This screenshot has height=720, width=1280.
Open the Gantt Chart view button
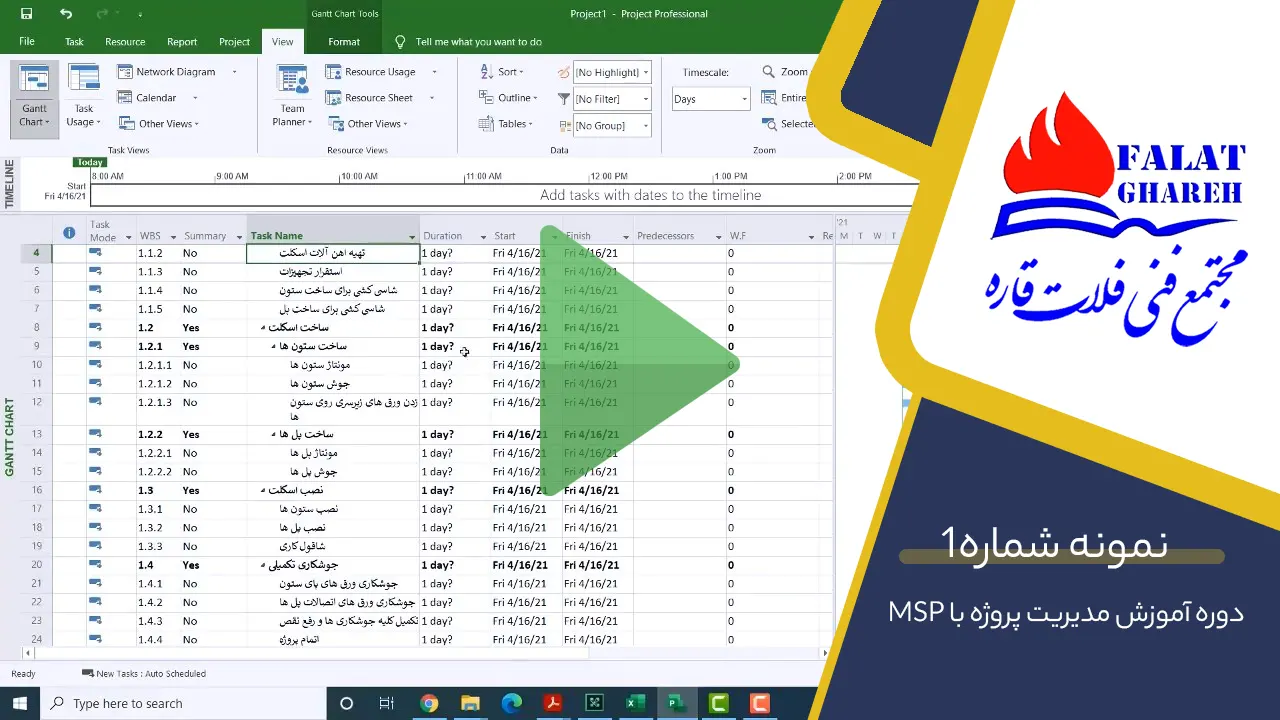coord(34,97)
